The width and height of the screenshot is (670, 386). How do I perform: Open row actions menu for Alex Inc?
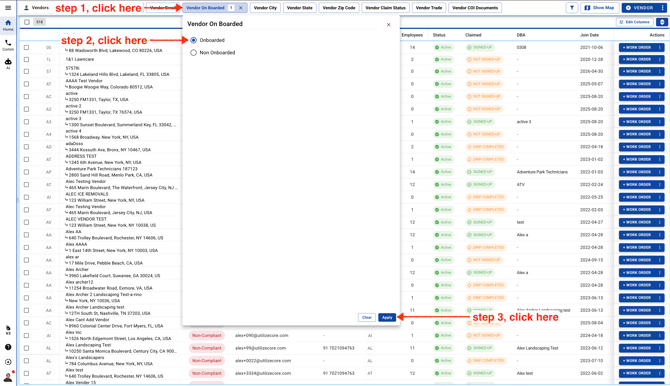pos(659,336)
